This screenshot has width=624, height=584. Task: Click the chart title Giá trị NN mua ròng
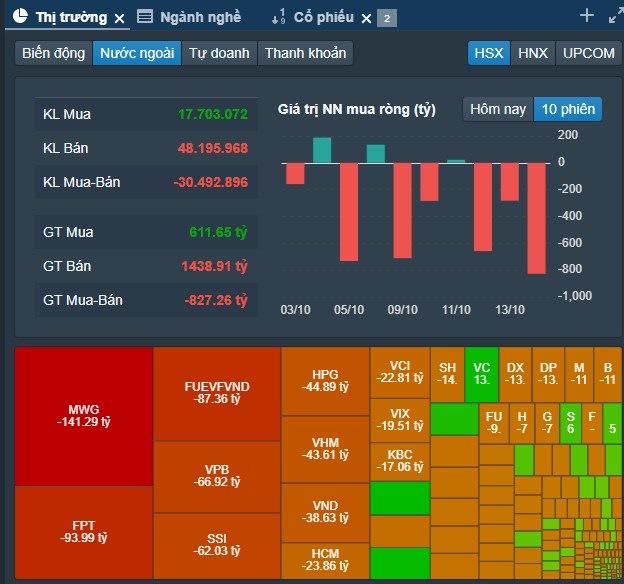coord(357,109)
